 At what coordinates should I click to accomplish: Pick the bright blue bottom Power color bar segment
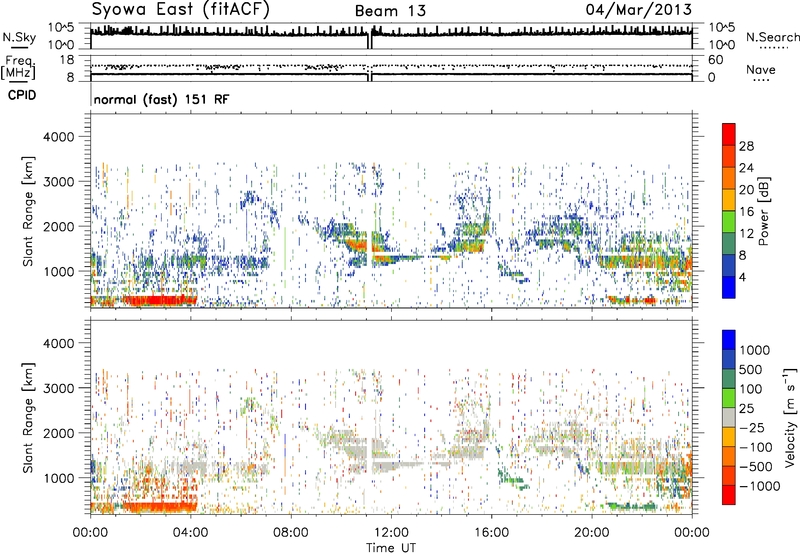[729, 287]
